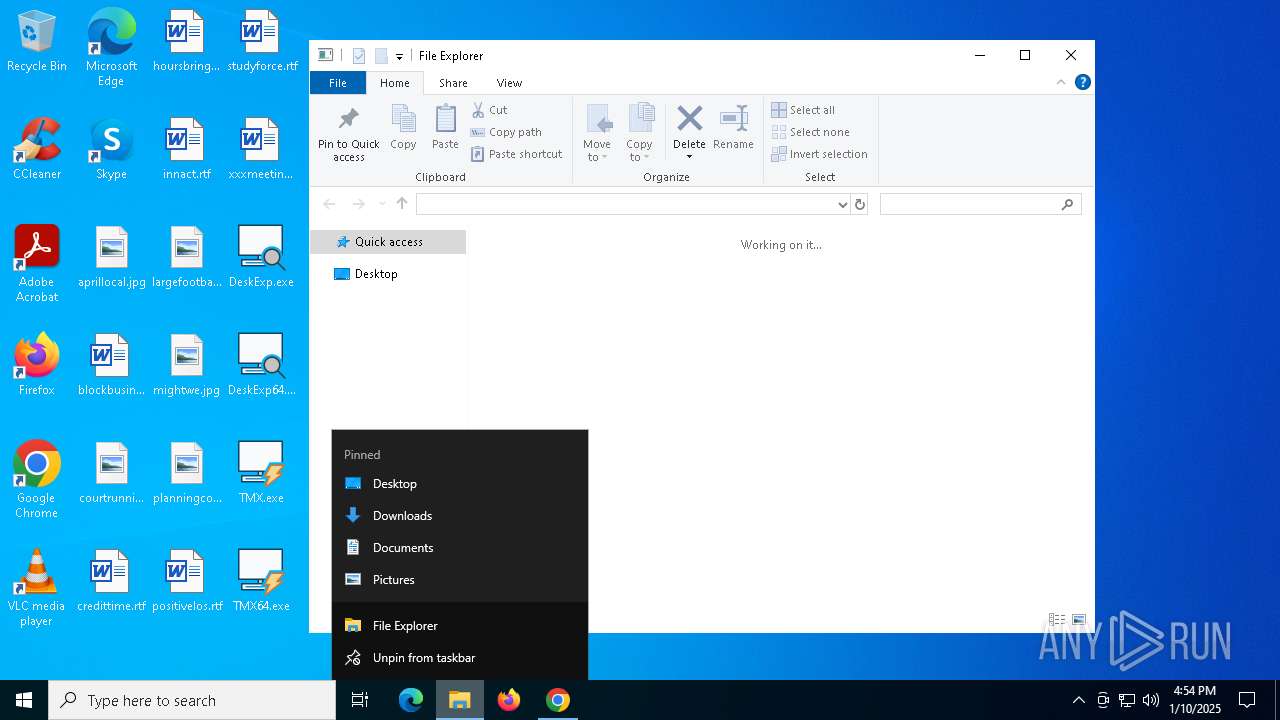1280x720 pixels.
Task: Click Unpin from taskbar
Action: click(460, 658)
